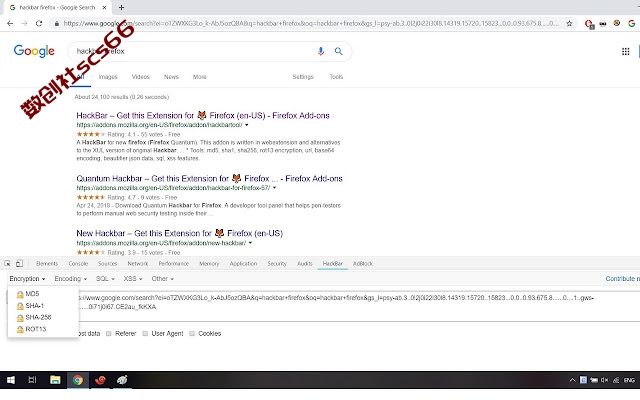Open search Tools link
The image size is (640, 400).
click(x=336, y=77)
